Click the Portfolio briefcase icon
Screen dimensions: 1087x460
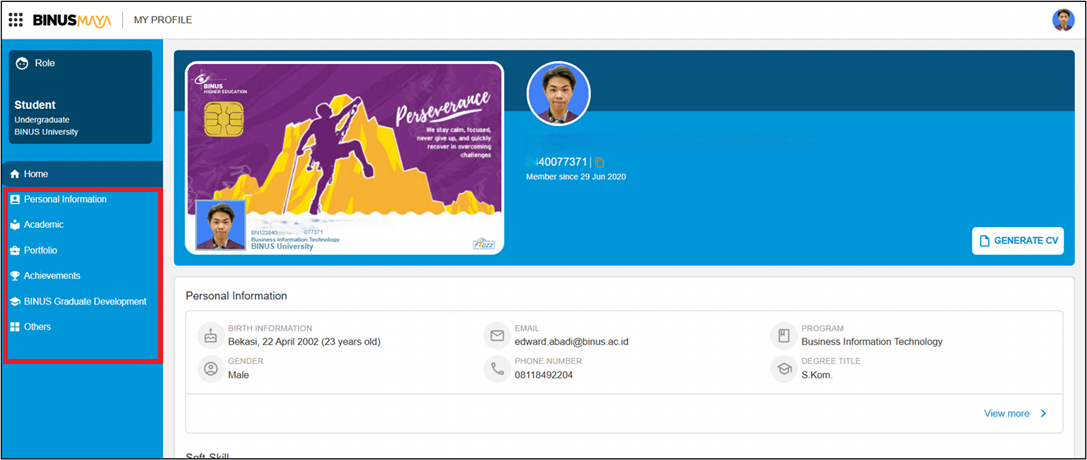tap(15, 251)
